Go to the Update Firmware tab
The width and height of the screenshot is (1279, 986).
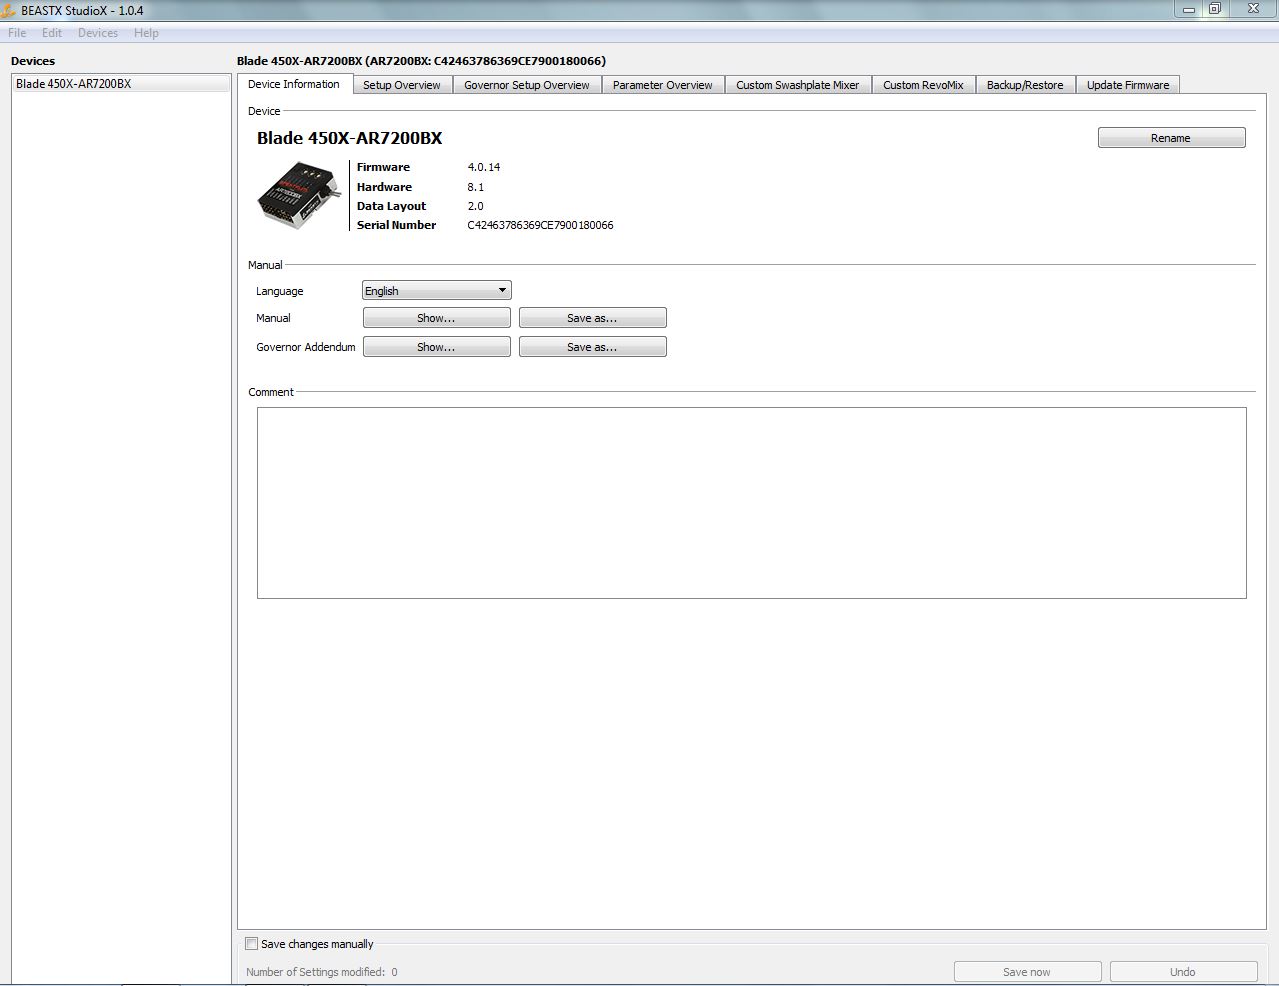point(1128,85)
